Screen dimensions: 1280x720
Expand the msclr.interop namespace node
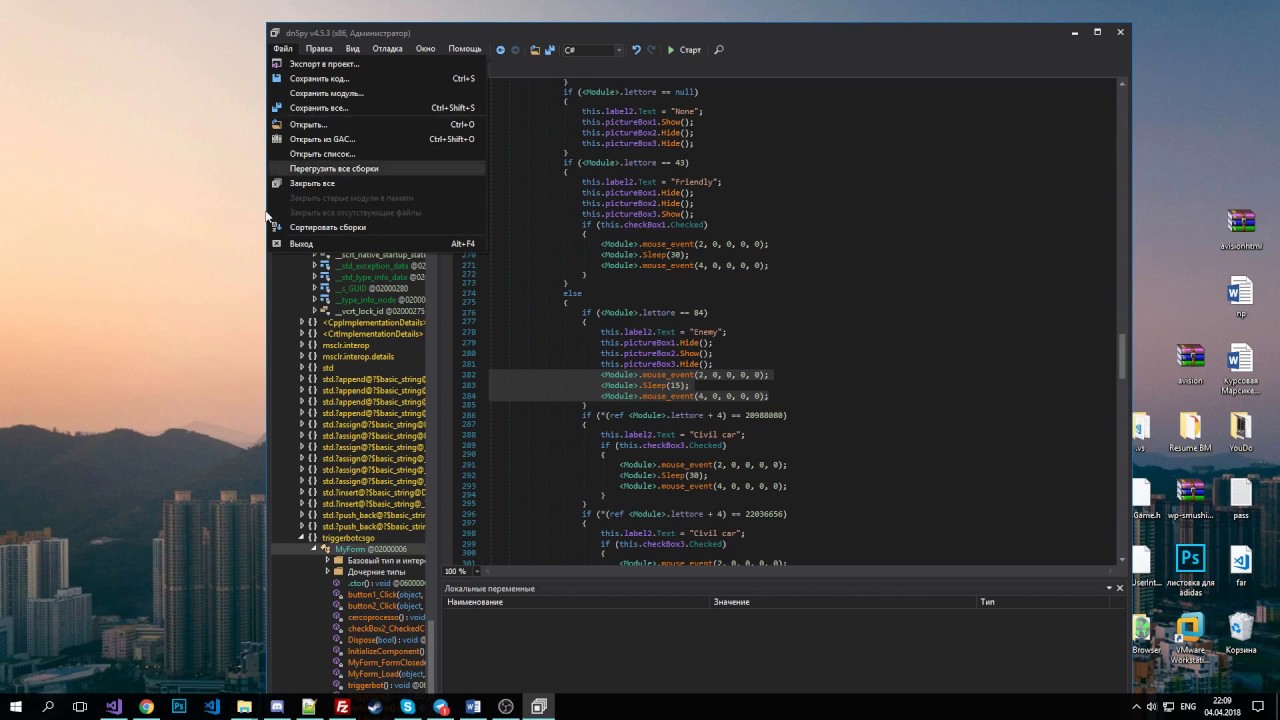tap(302, 345)
